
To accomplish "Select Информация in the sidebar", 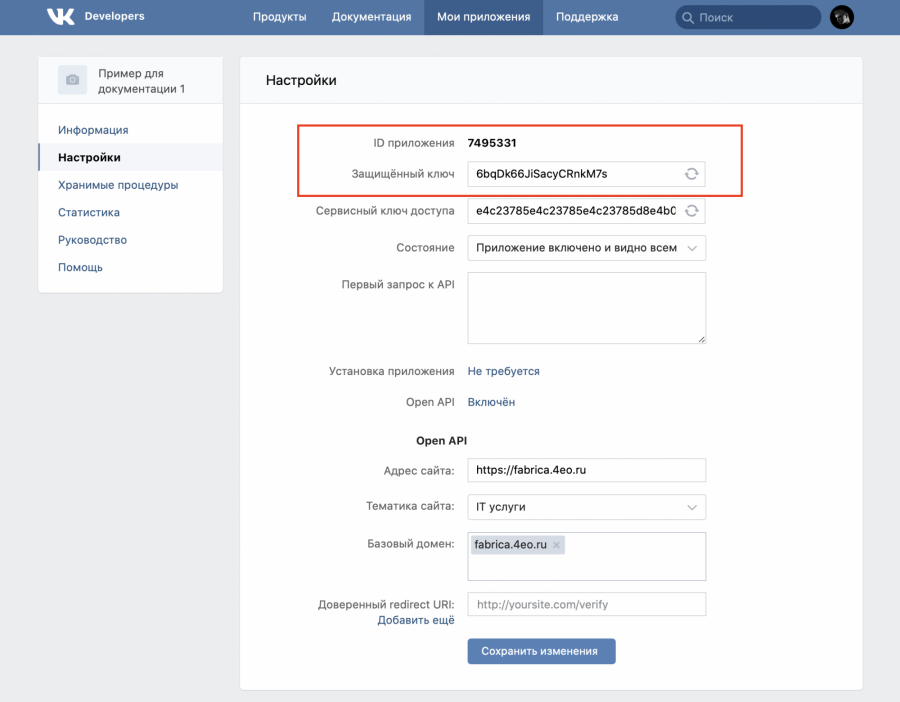I will point(93,130).
